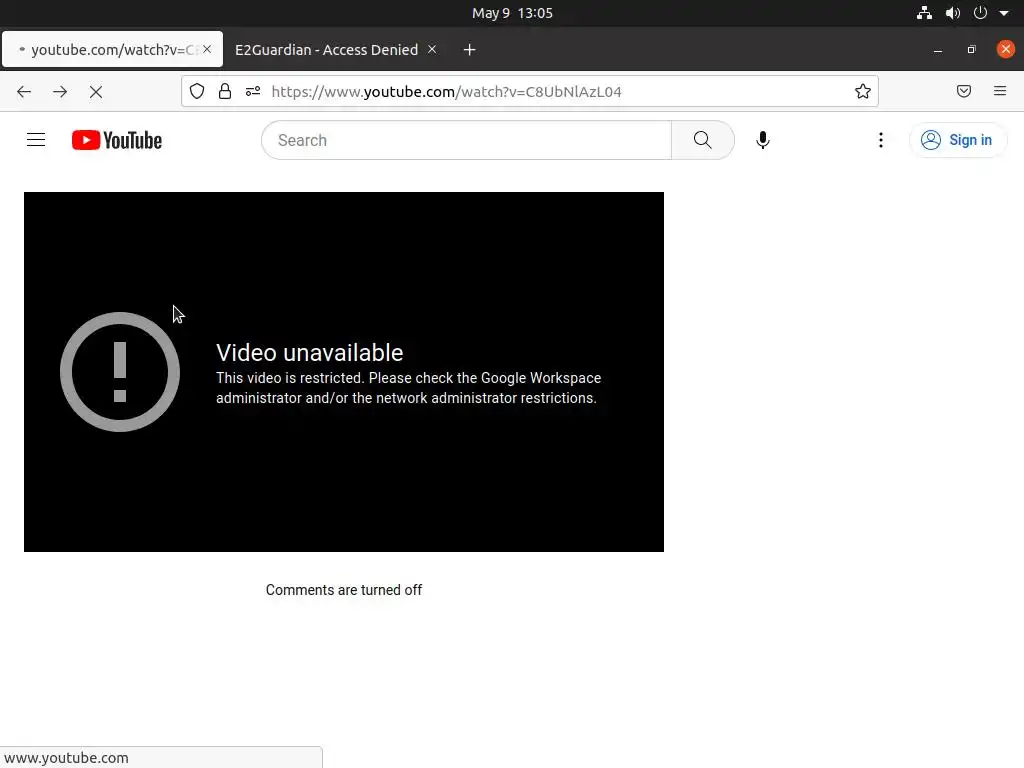Restore the Firefox window size
The image size is (1024, 768).
click(972, 50)
